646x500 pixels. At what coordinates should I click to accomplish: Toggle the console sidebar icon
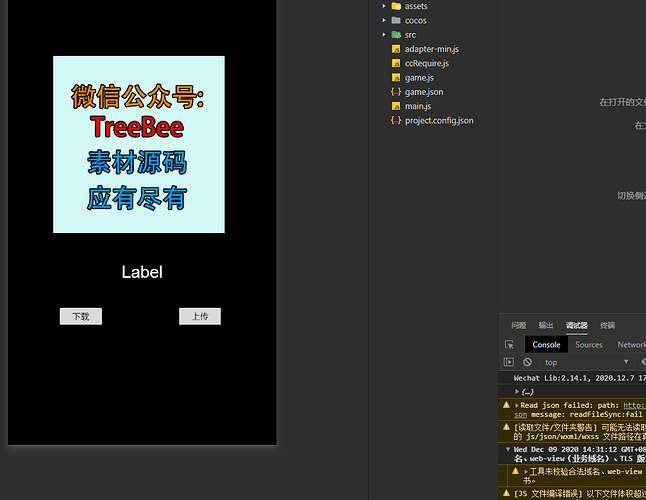[509, 362]
